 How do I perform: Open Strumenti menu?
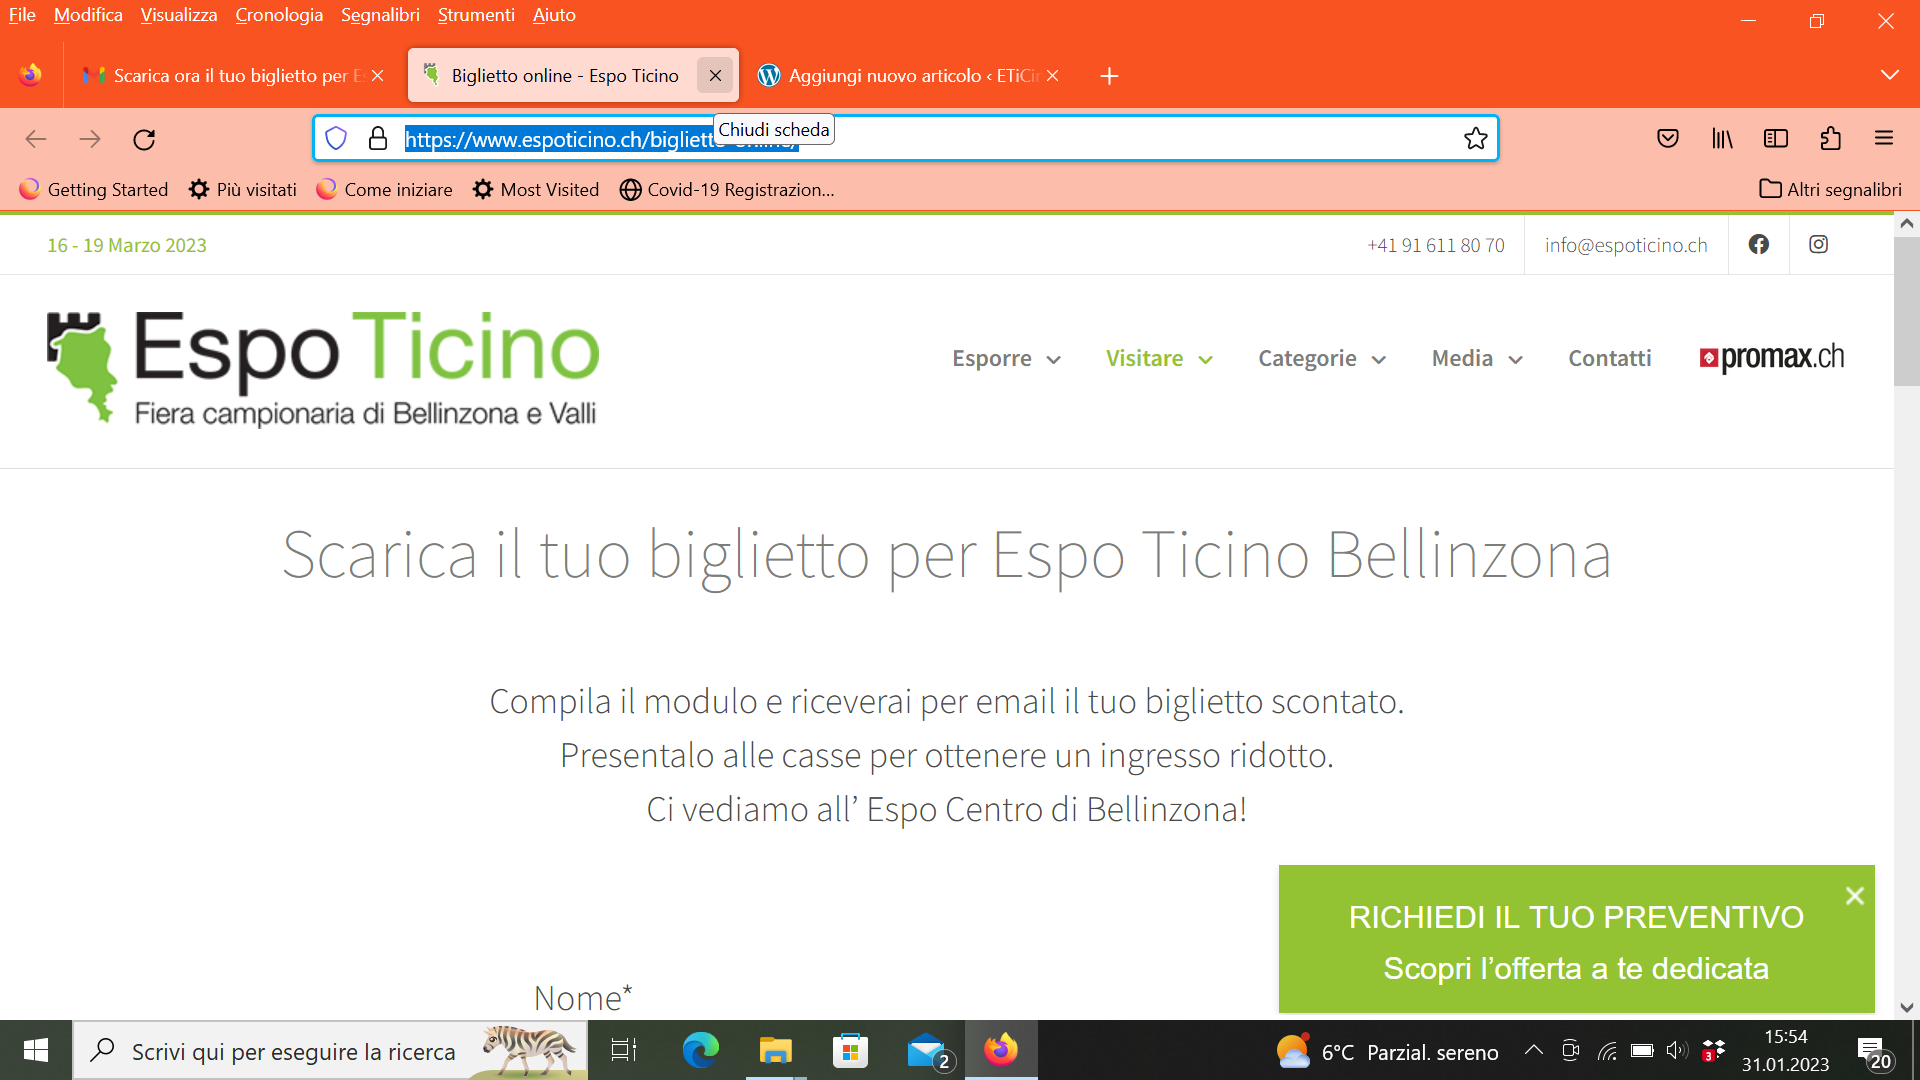click(476, 15)
